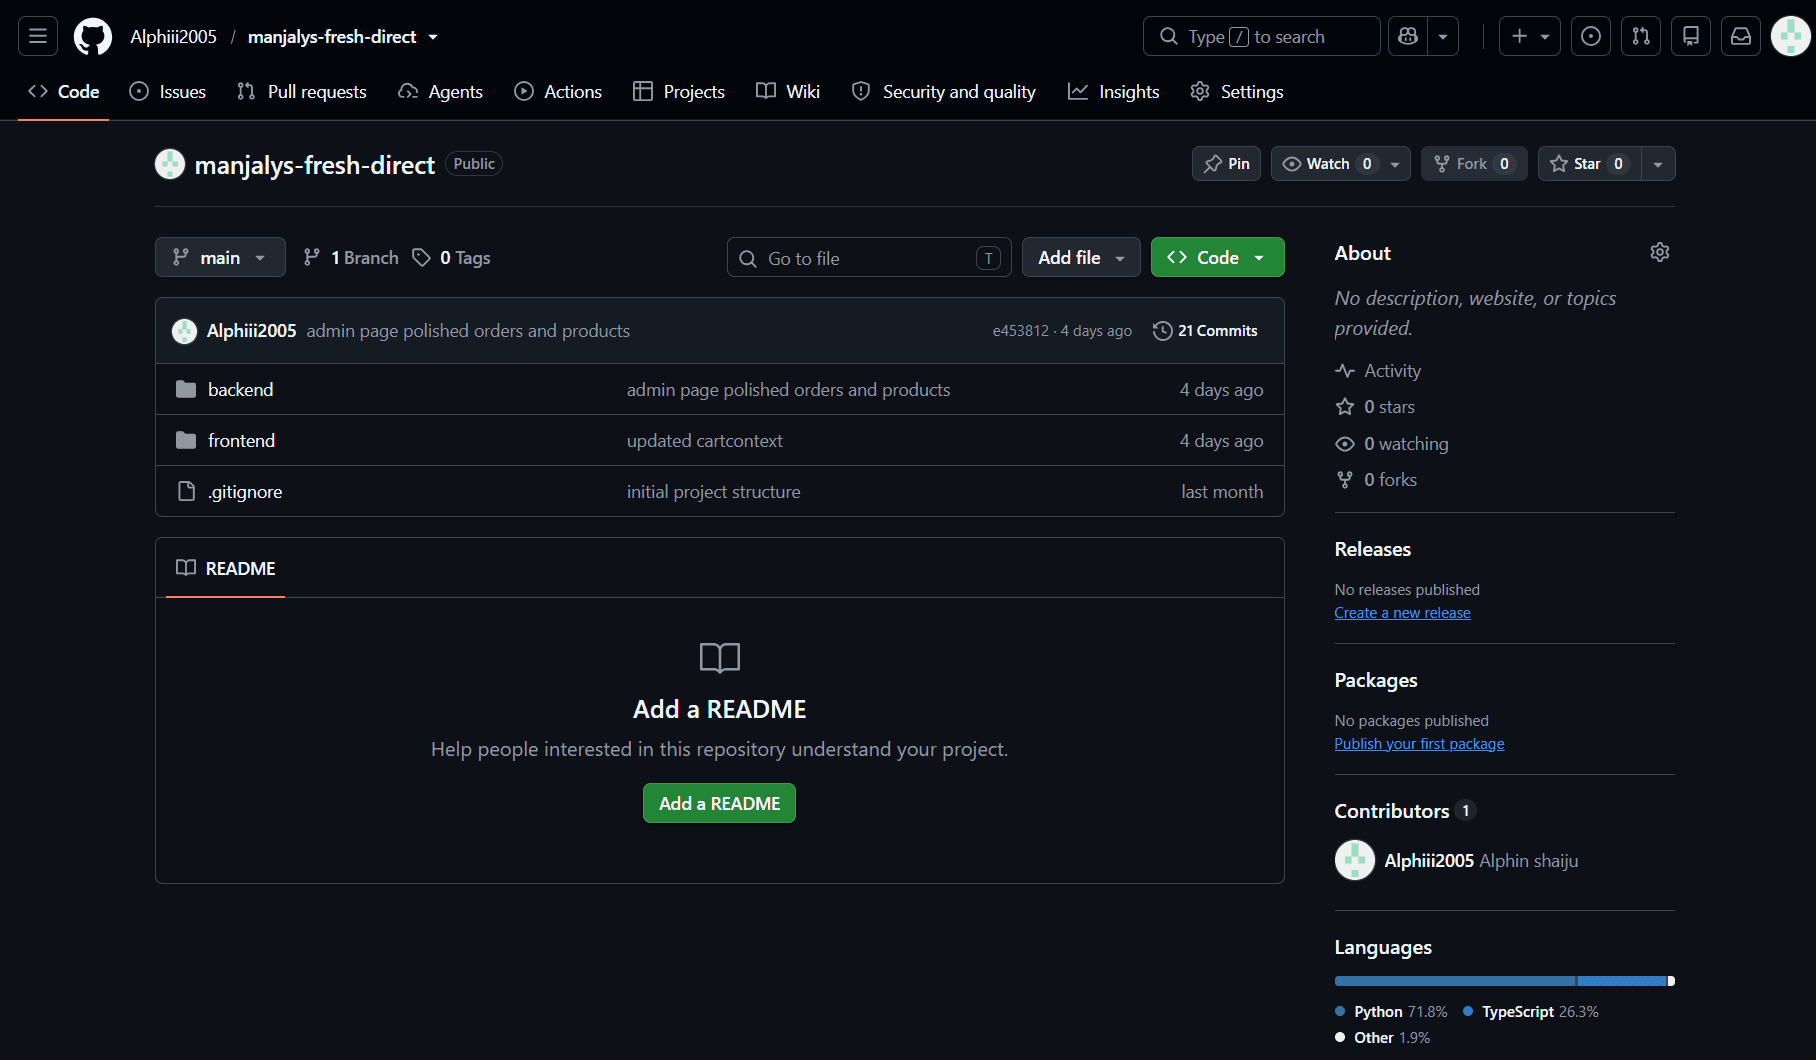View the 21 Commits history

point(1205,331)
